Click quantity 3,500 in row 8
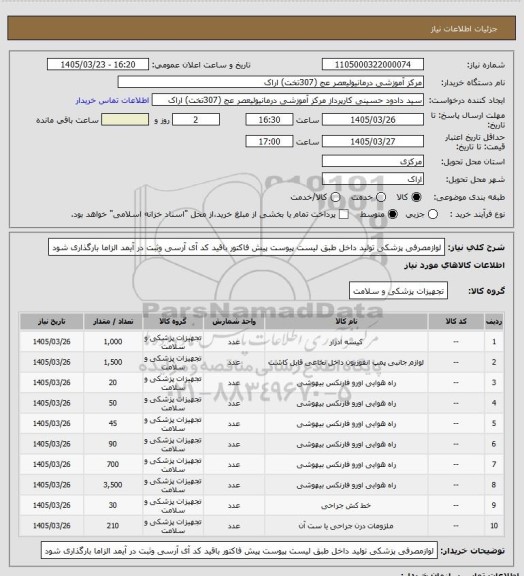The height and width of the screenshot is (576, 524). coord(113,485)
